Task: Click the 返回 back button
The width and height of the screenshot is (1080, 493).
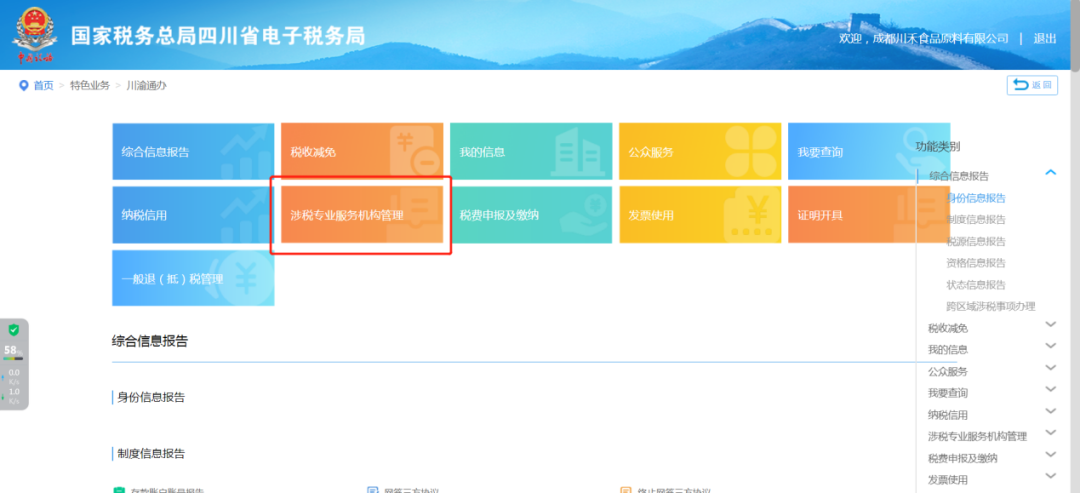Action: (1032, 85)
